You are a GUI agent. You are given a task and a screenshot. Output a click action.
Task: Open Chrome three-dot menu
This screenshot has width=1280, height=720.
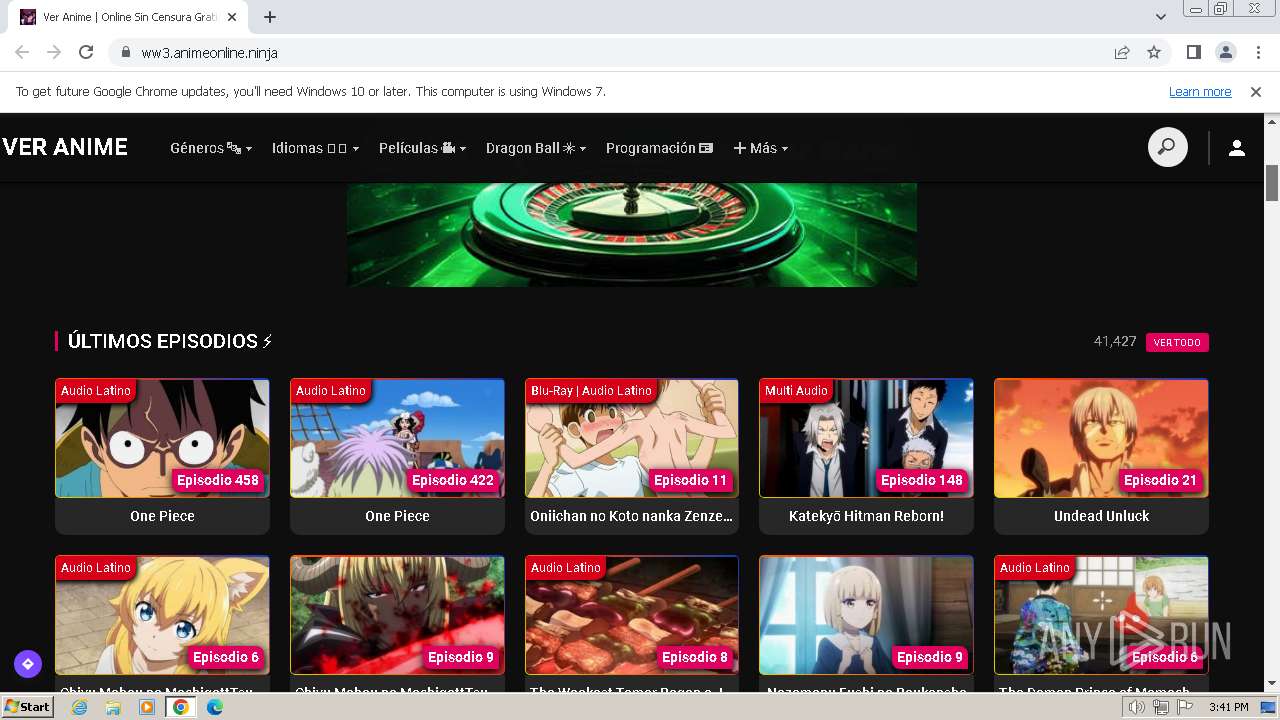(x=1257, y=52)
